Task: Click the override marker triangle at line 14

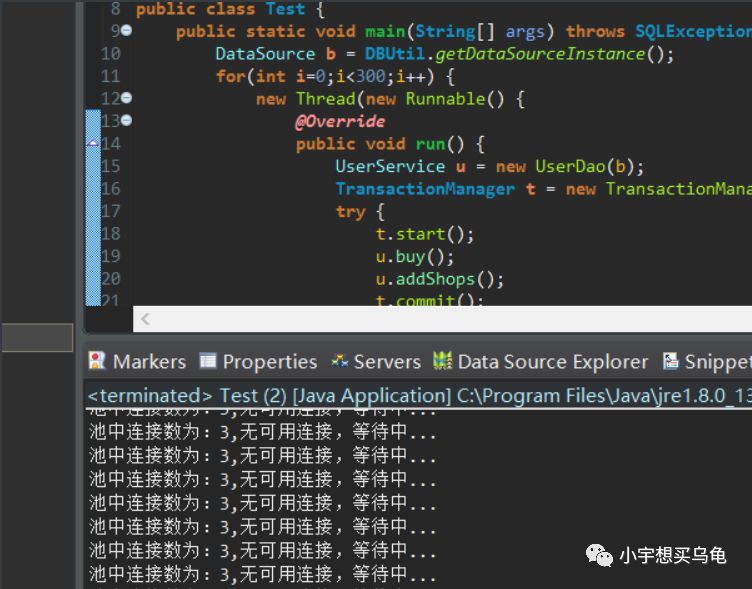Action: pos(93,143)
